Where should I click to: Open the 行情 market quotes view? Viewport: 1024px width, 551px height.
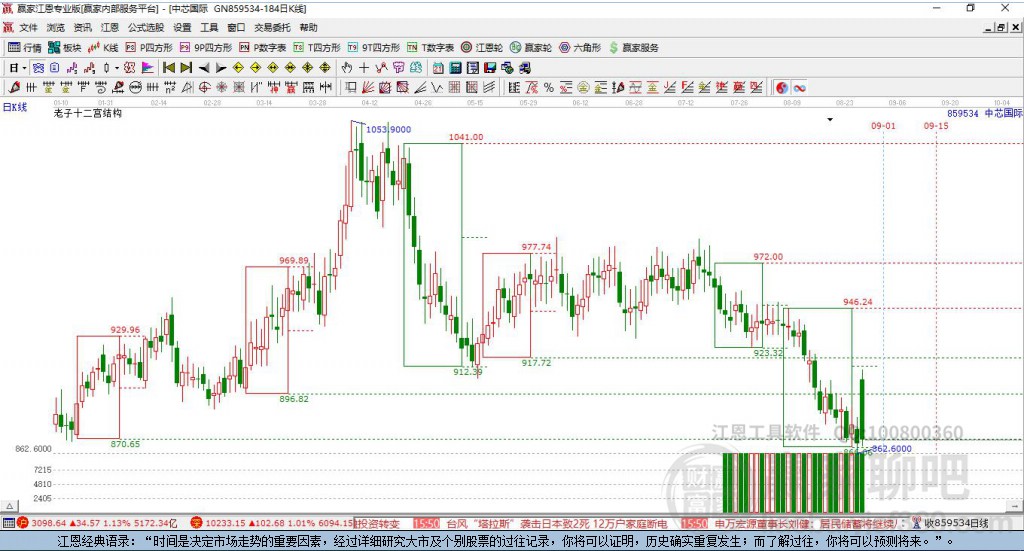(x=24, y=48)
